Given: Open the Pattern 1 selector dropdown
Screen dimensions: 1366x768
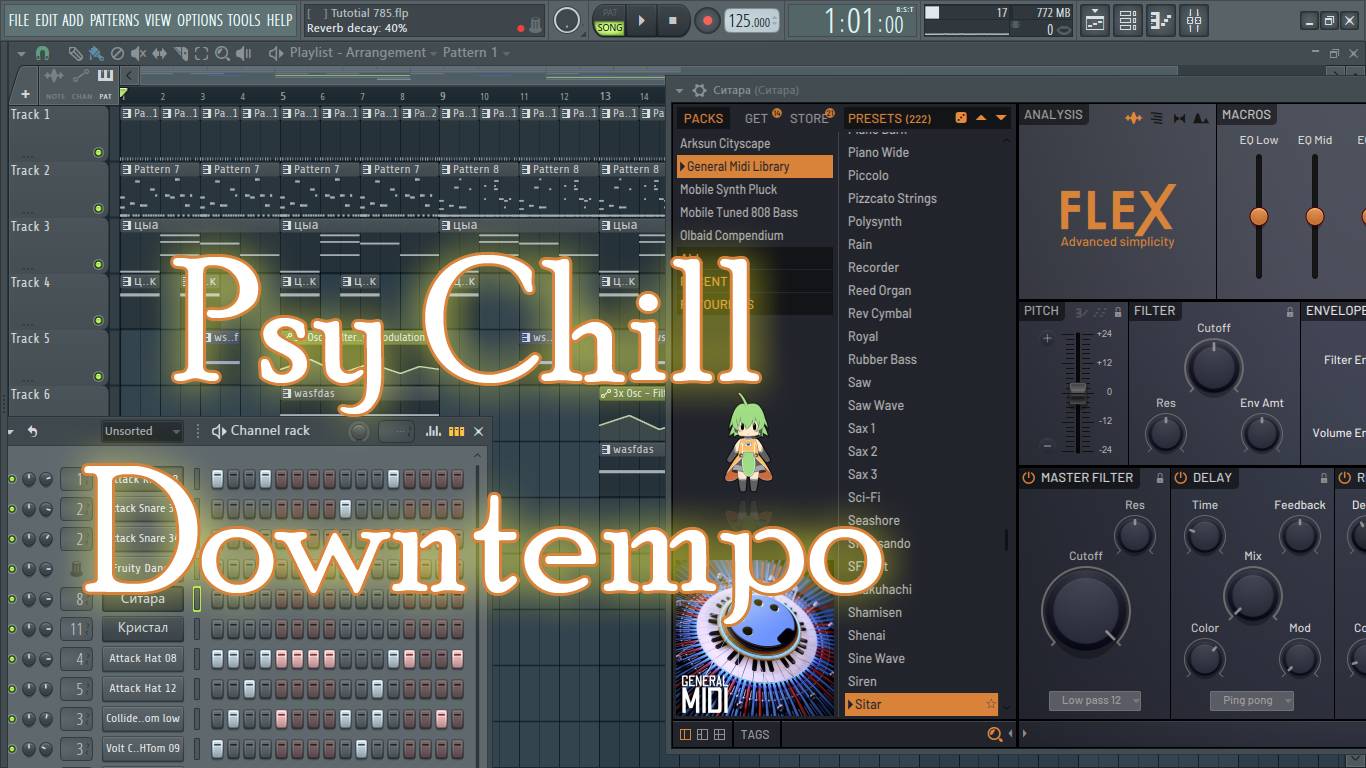Looking at the screenshot, I should click(x=476, y=53).
